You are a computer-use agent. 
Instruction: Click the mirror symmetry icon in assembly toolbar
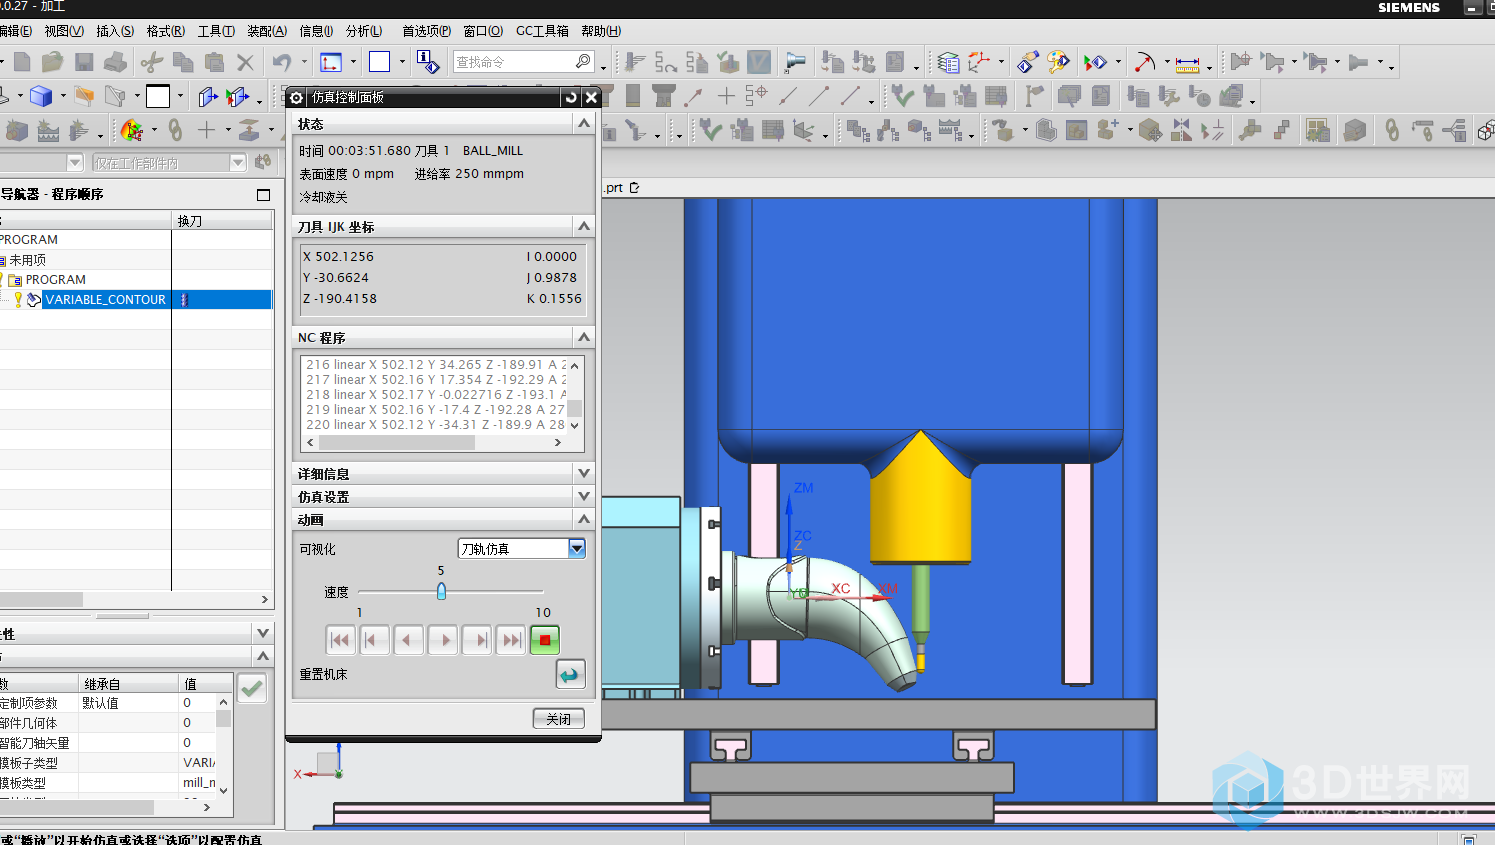(1181, 130)
